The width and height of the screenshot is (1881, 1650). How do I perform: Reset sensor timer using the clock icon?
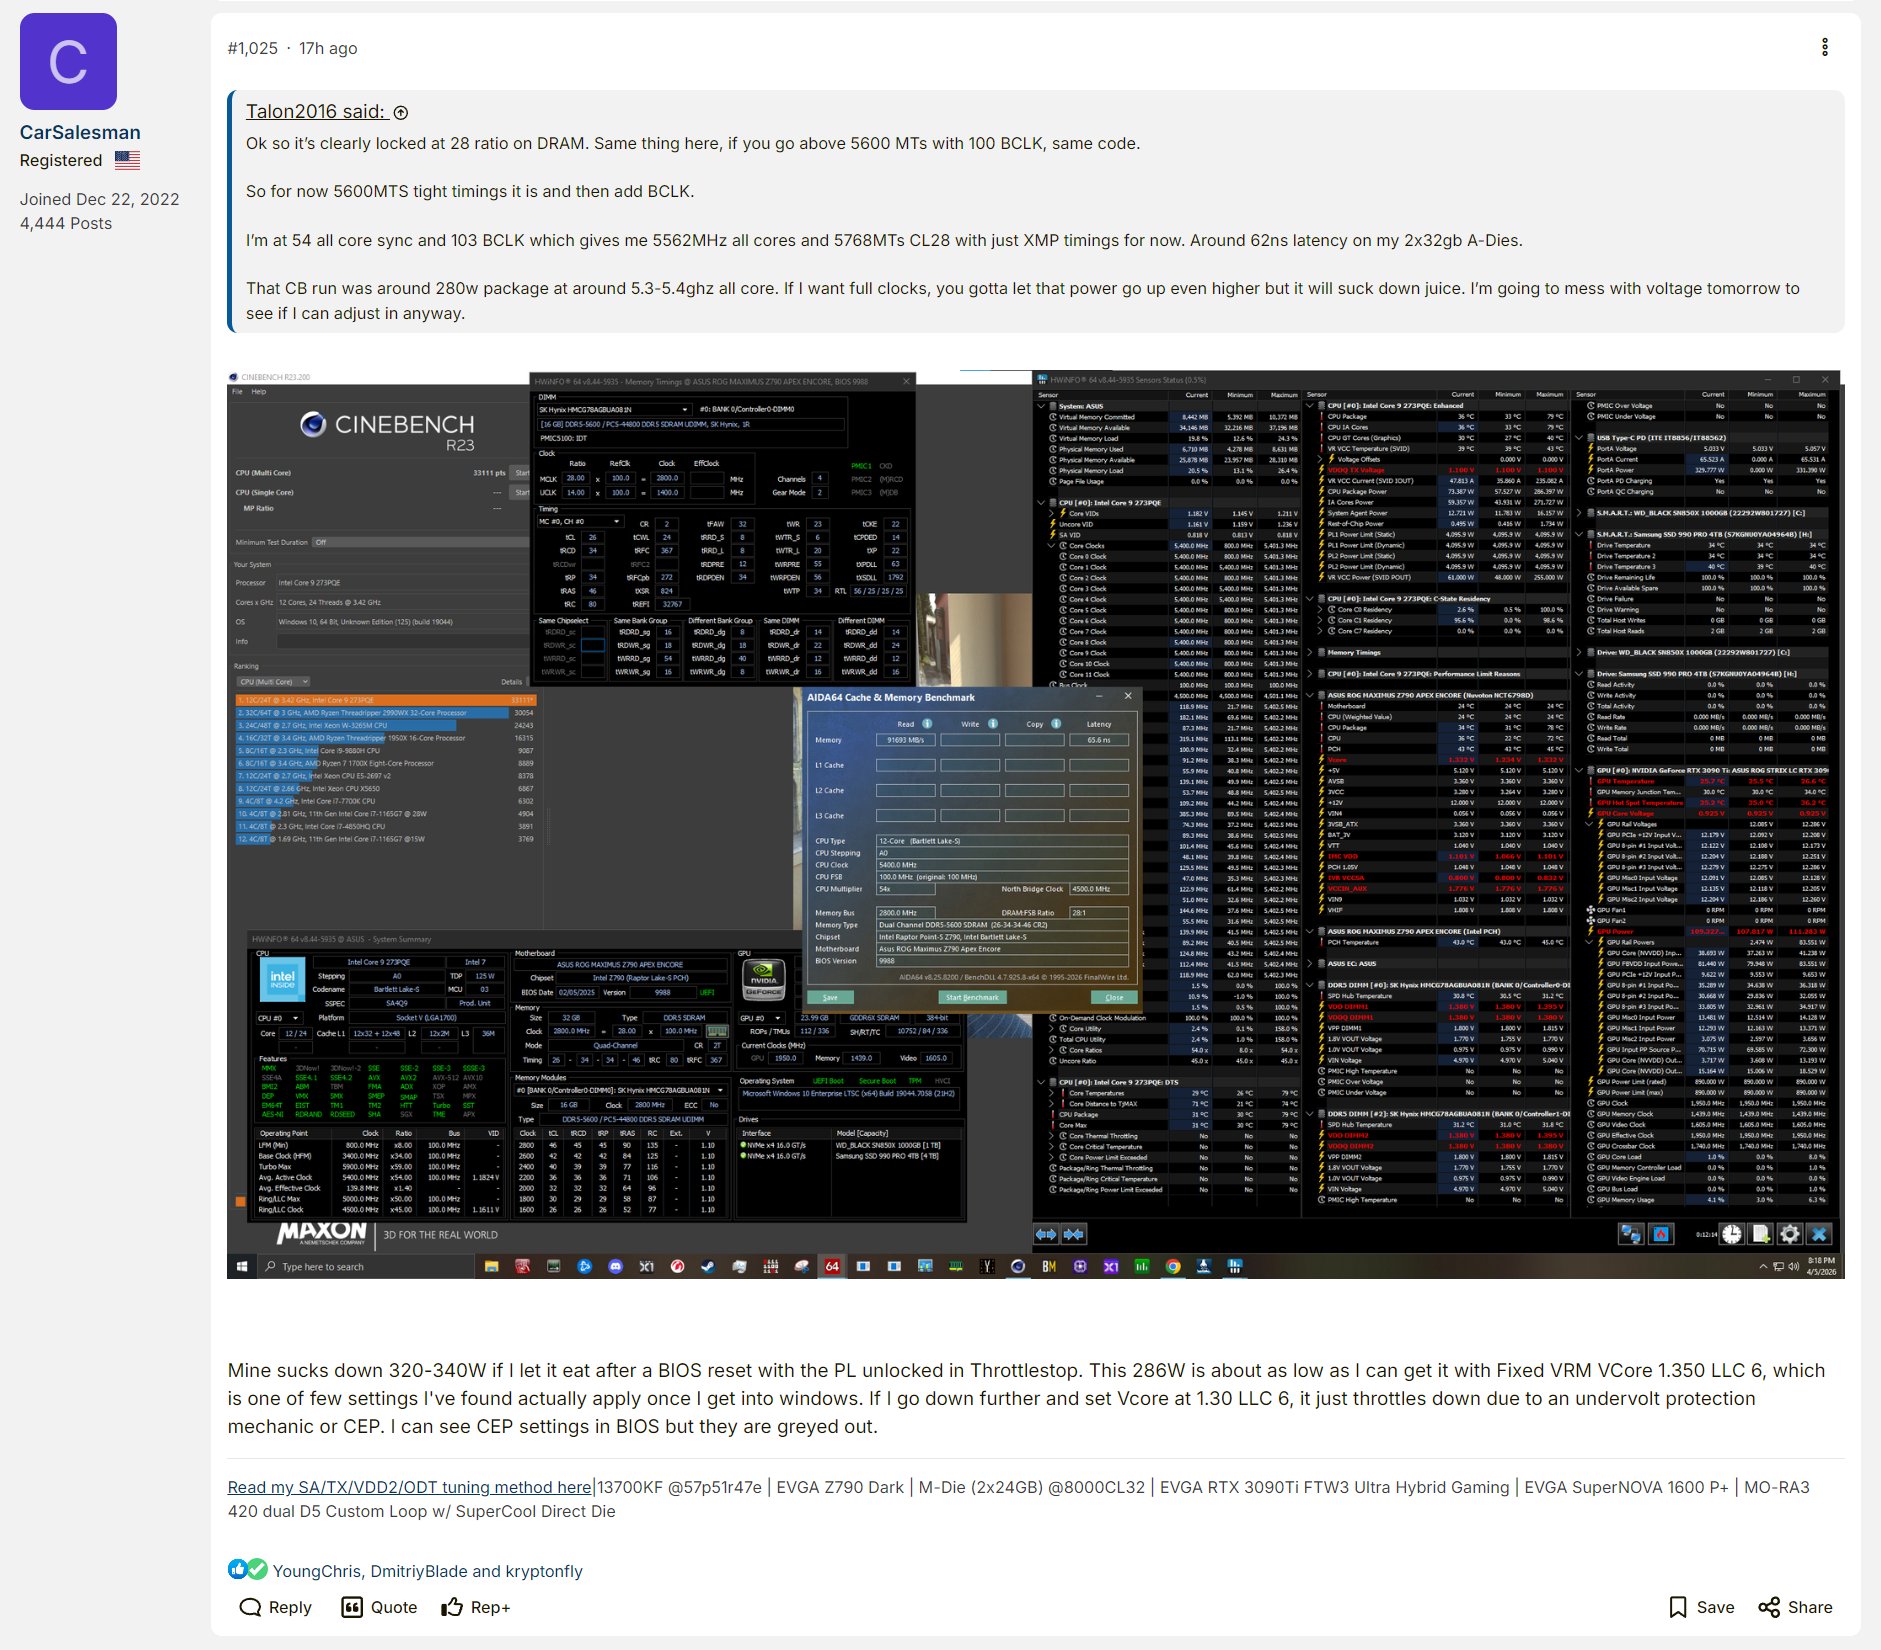(1731, 1234)
